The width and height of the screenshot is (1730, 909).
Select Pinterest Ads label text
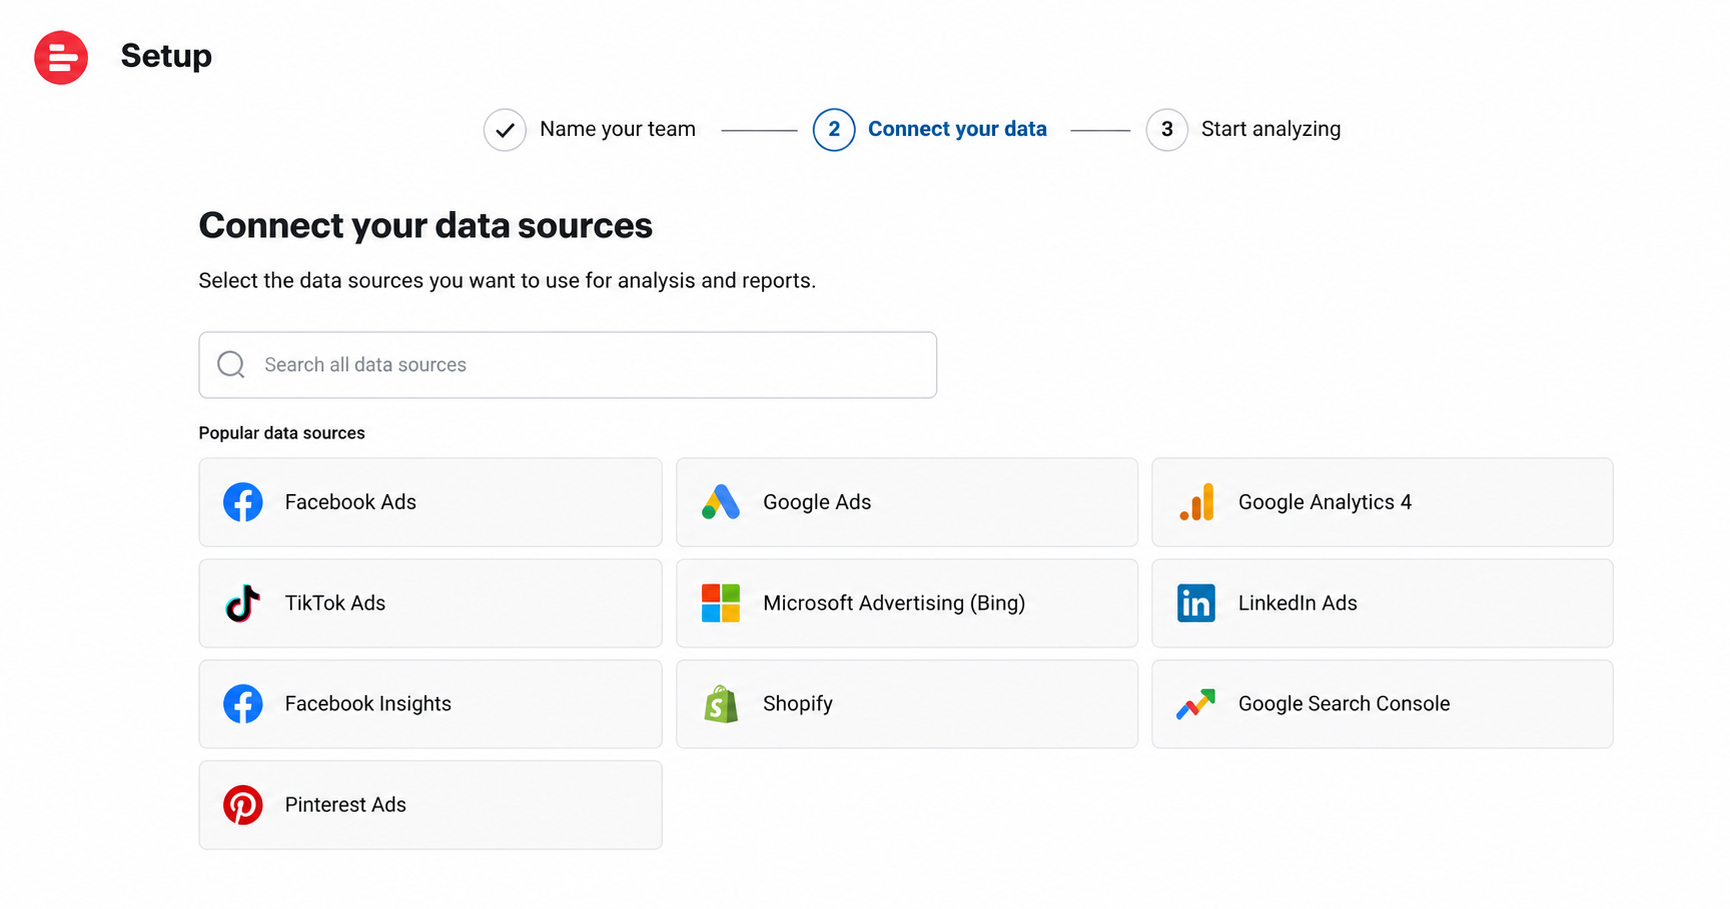[x=345, y=805]
